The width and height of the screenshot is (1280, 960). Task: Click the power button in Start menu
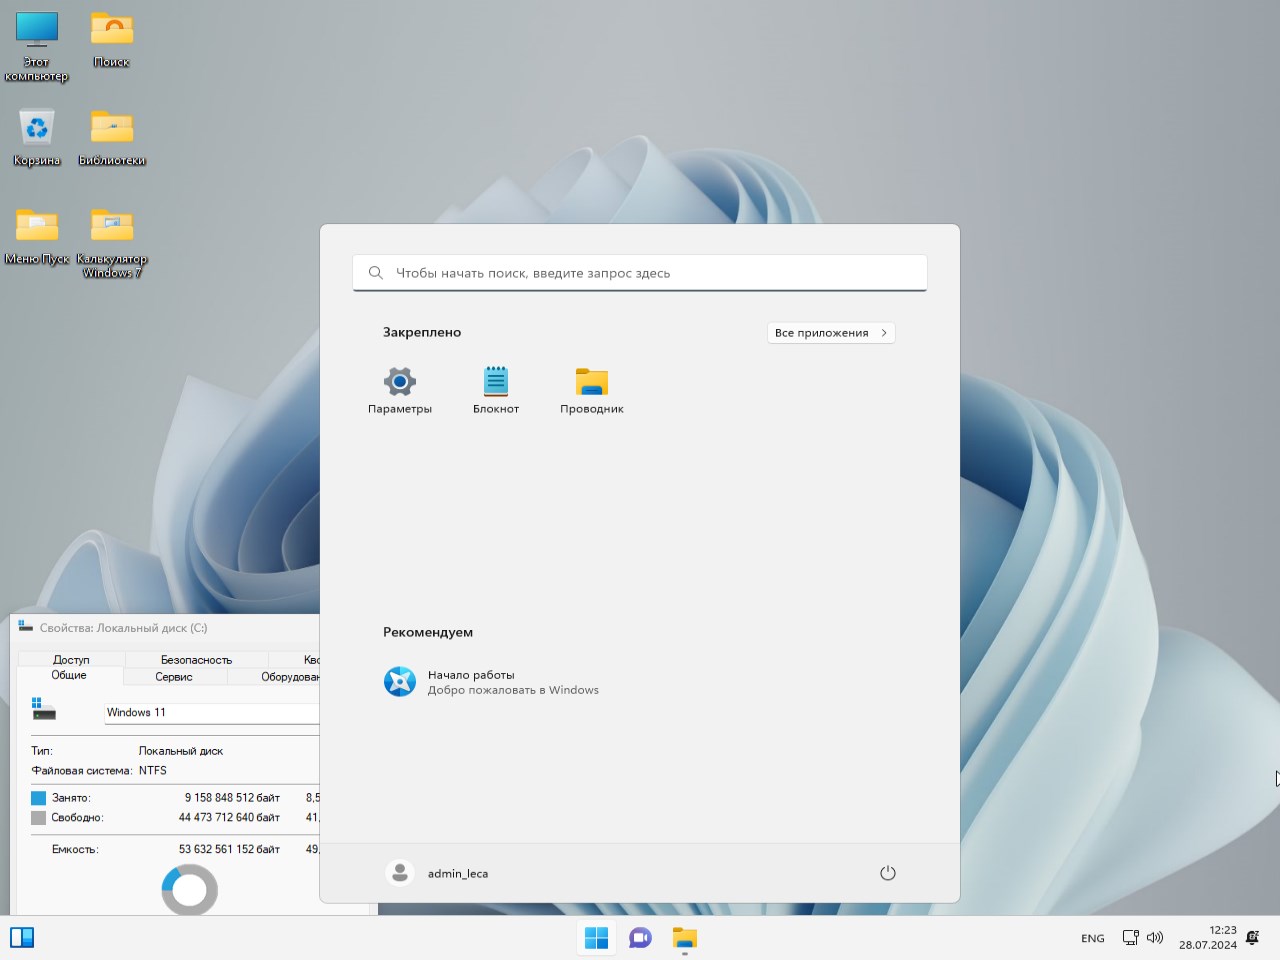pyautogui.click(x=887, y=873)
